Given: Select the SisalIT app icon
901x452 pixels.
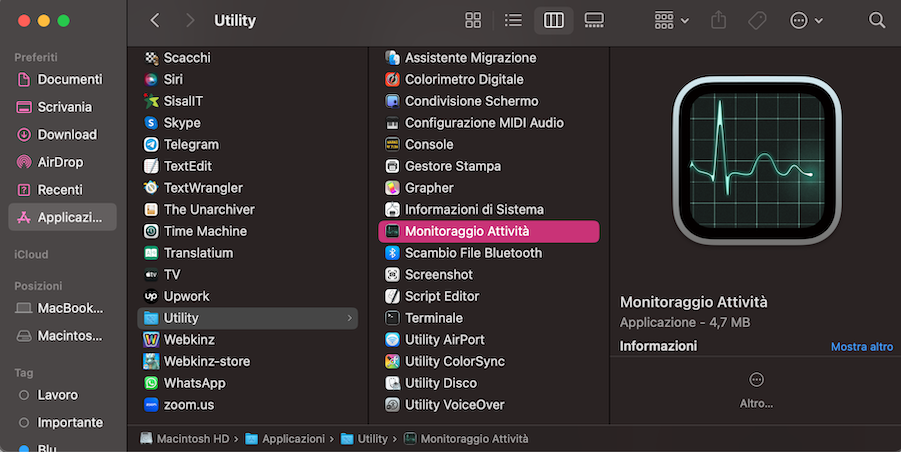Looking at the screenshot, I should [x=151, y=101].
